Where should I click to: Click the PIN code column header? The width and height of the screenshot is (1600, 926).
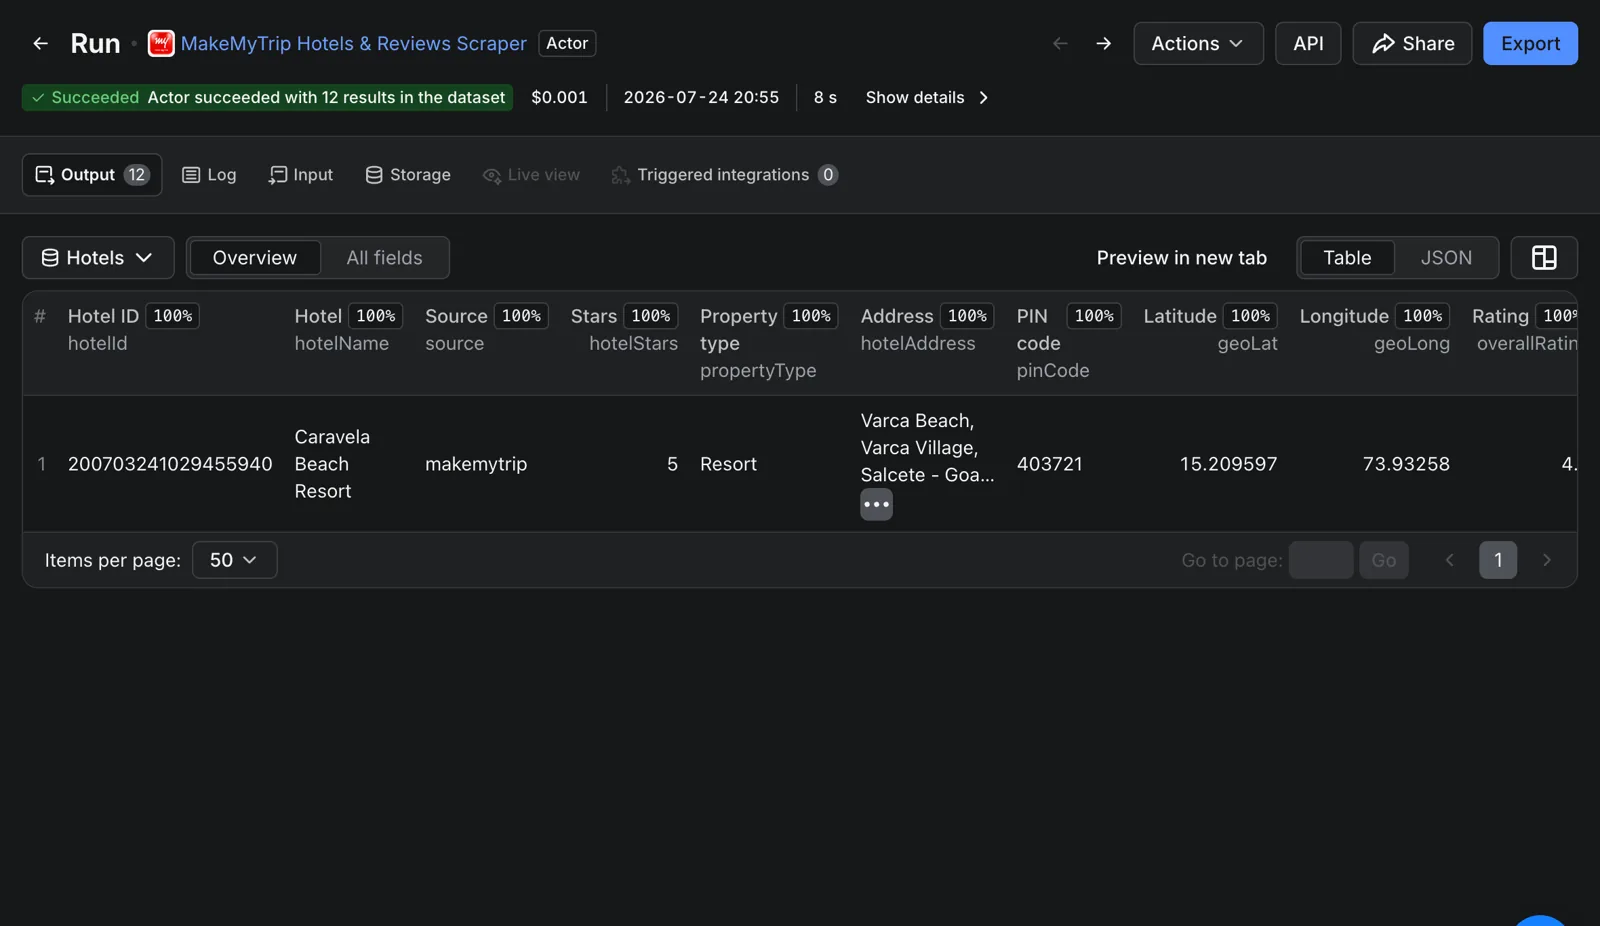pyautogui.click(x=1038, y=329)
